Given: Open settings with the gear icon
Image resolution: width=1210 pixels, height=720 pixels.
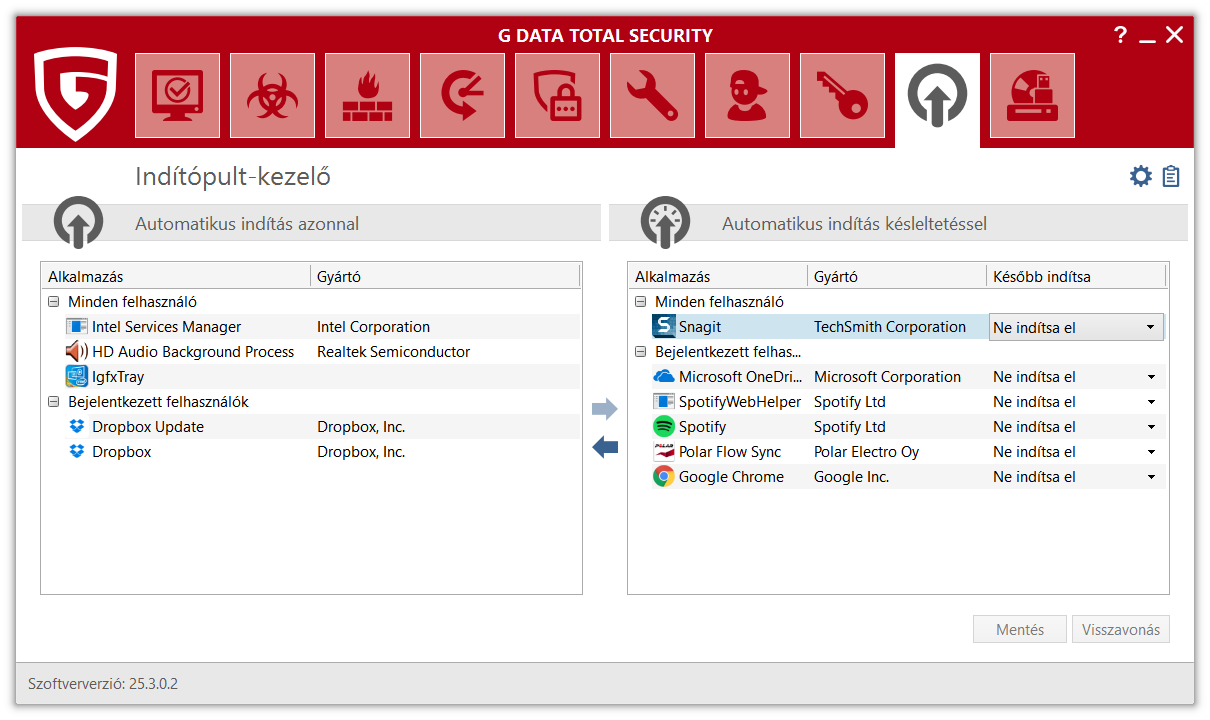Looking at the screenshot, I should (1141, 177).
